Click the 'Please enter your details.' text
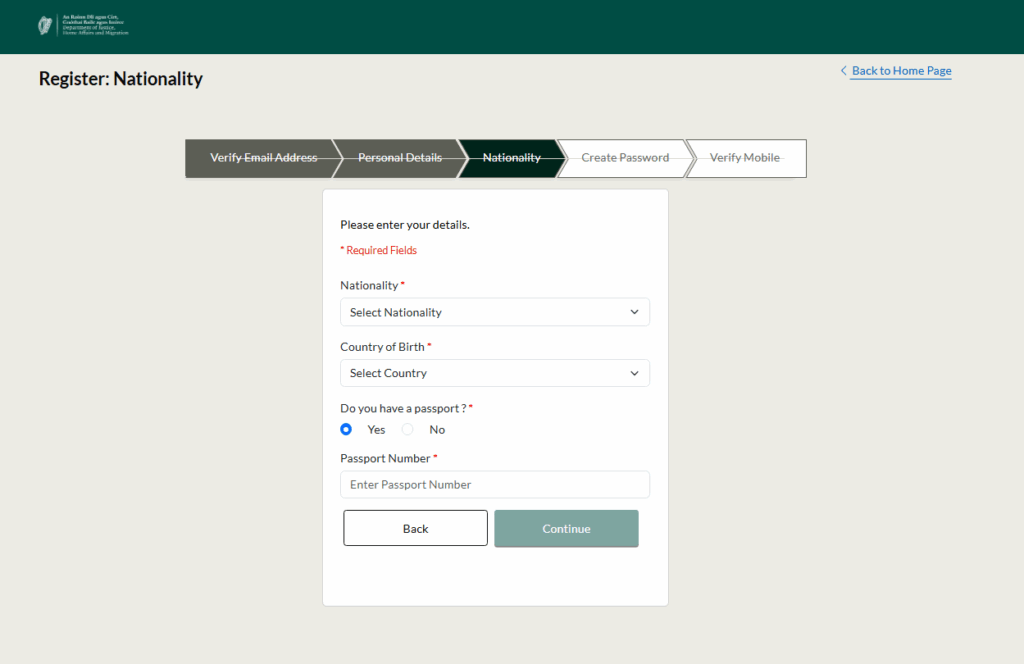 [405, 225]
